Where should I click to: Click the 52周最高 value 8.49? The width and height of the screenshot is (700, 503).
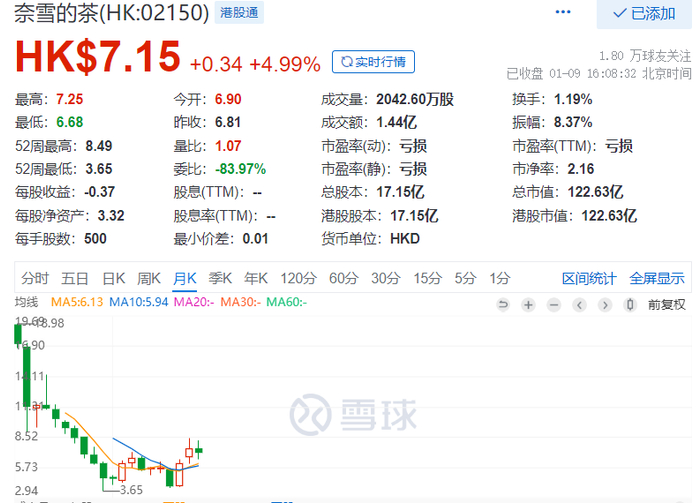point(99,146)
